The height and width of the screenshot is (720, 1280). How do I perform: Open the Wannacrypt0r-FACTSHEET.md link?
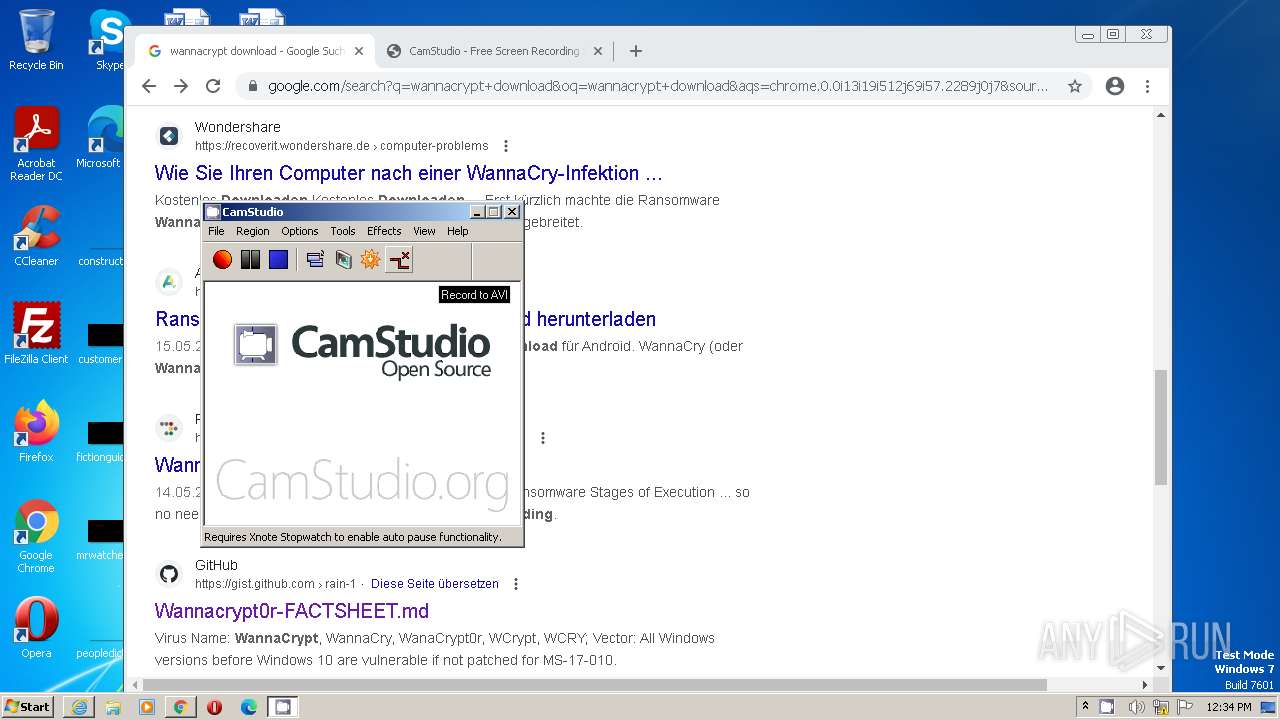[x=292, y=611]
